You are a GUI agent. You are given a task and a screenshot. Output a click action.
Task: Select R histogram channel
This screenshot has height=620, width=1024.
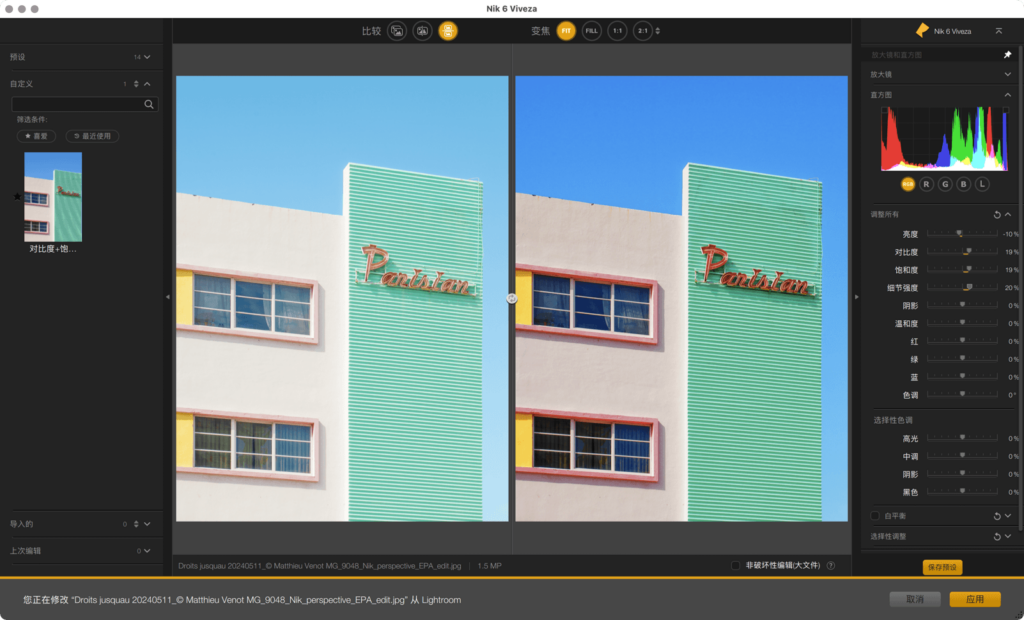click(x=926, y=184)
